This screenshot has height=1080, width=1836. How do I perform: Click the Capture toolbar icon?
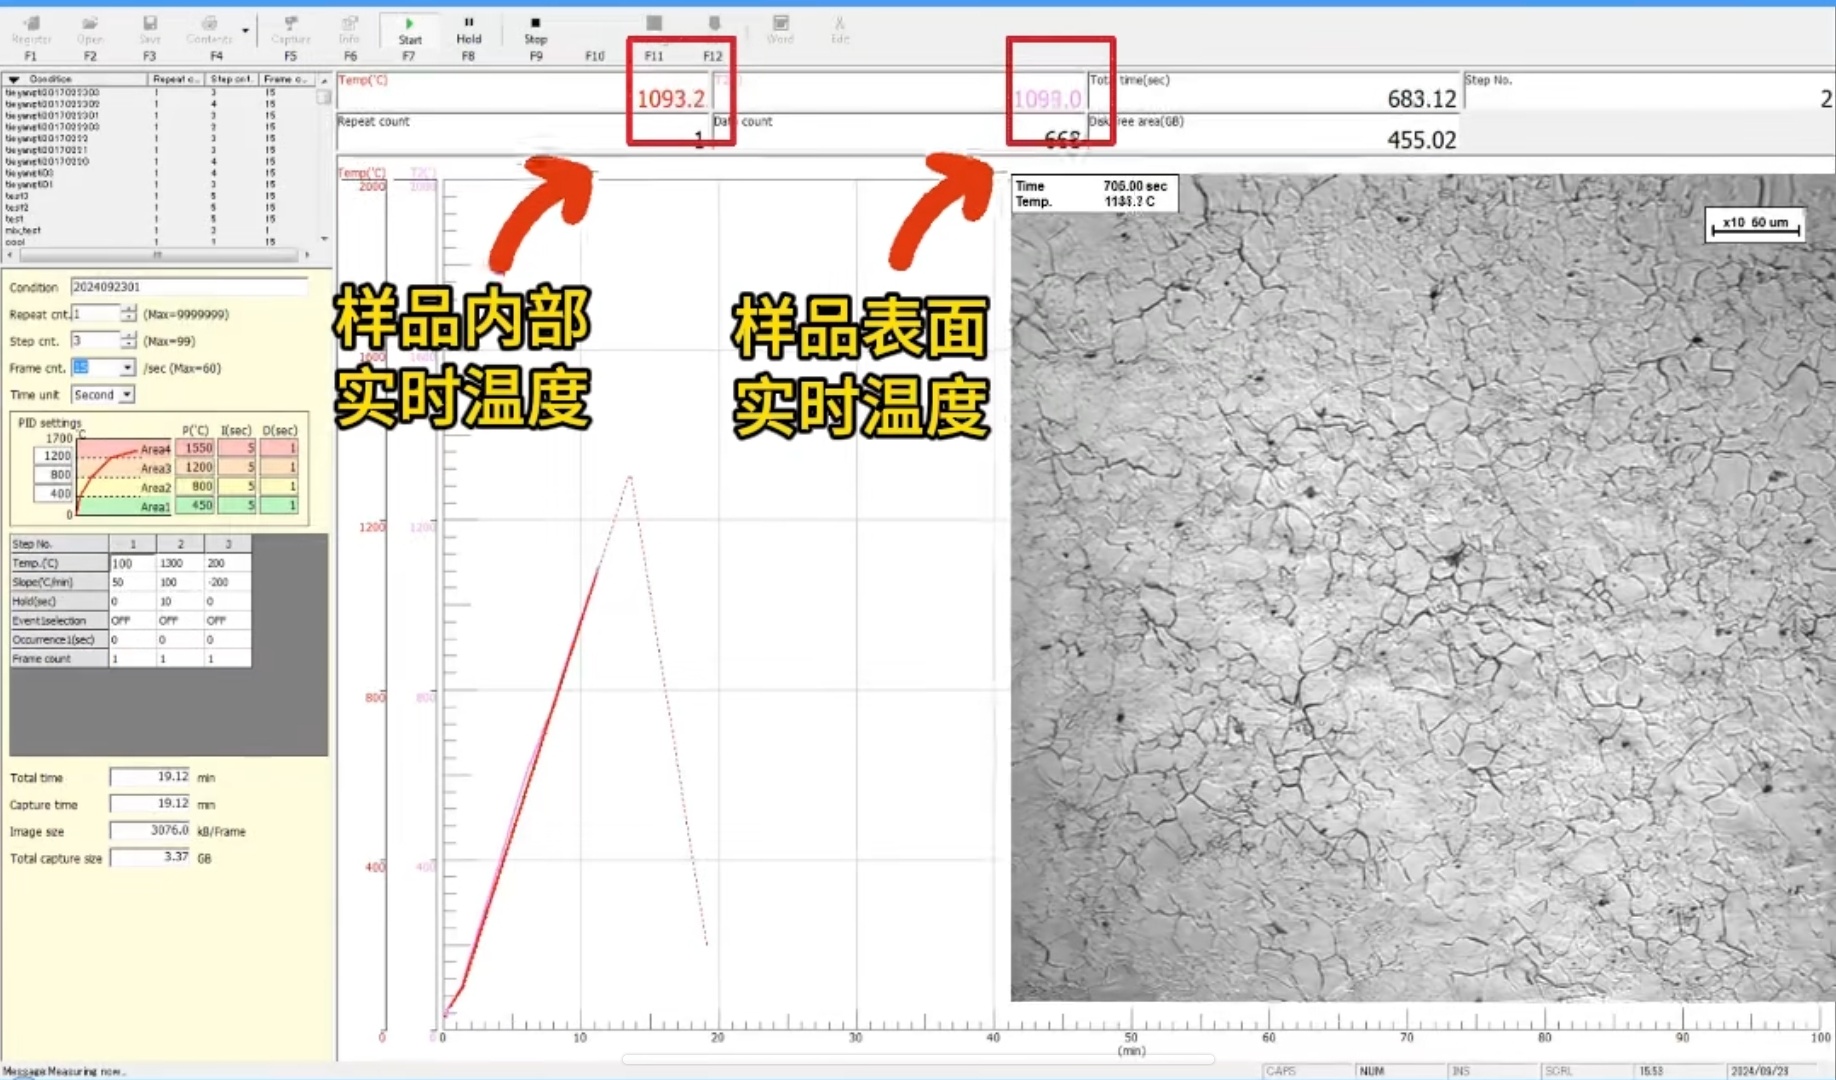290,29
